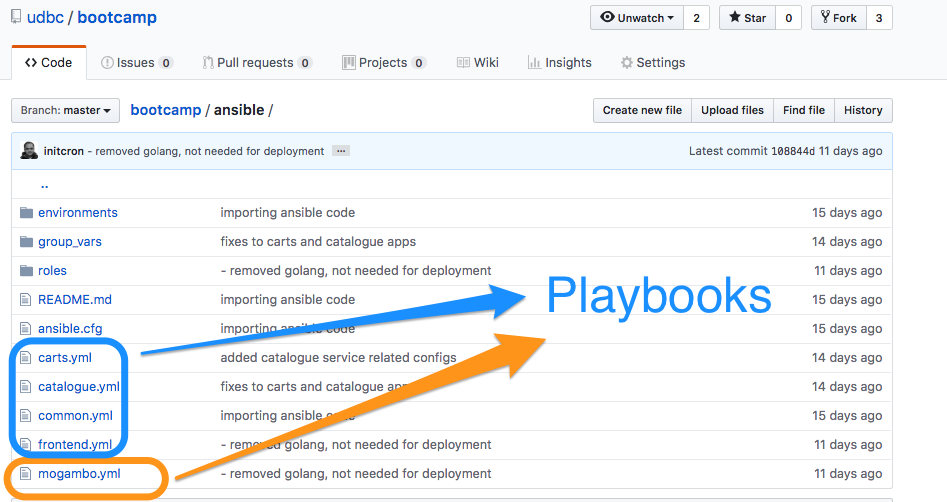
Task: Open the forks count 3
Action: tap(879, 18)
